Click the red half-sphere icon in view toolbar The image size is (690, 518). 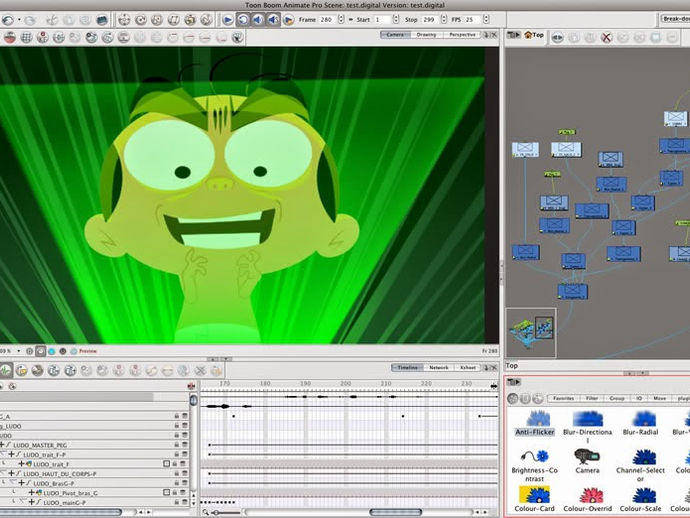[x=10, y=38]
